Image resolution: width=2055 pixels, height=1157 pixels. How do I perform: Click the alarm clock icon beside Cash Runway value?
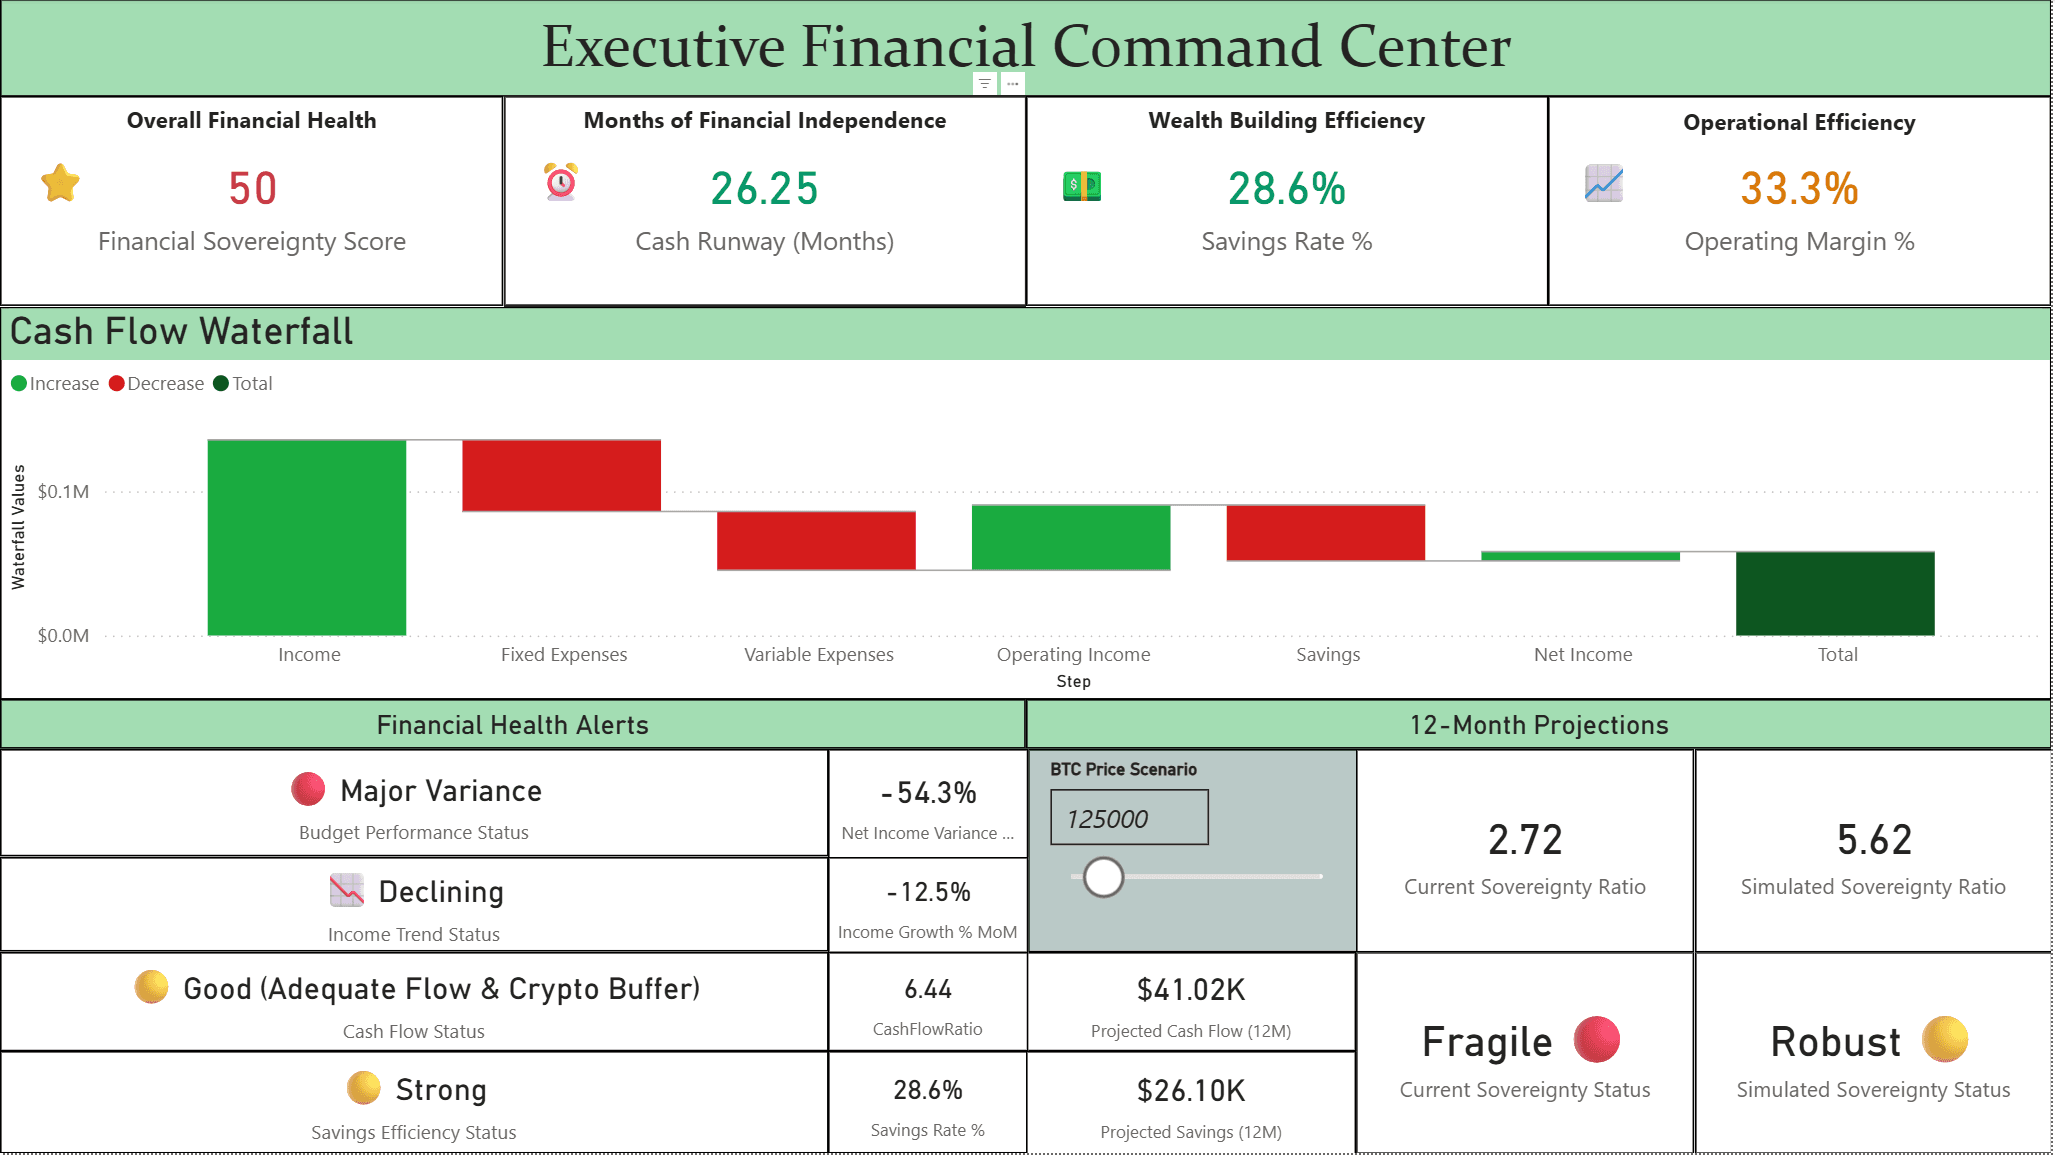tap(559, 184)
